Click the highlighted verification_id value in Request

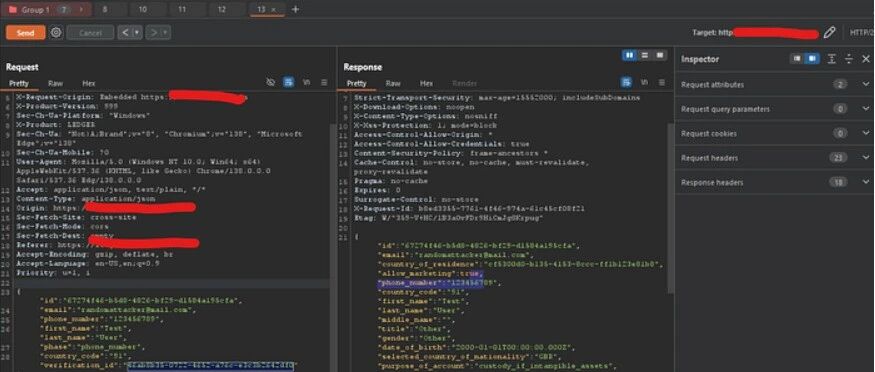(x=210, y=366)
